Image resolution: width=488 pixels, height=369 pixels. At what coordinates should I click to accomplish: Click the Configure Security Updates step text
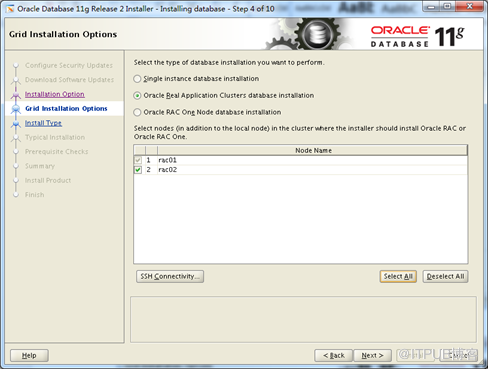69,65
